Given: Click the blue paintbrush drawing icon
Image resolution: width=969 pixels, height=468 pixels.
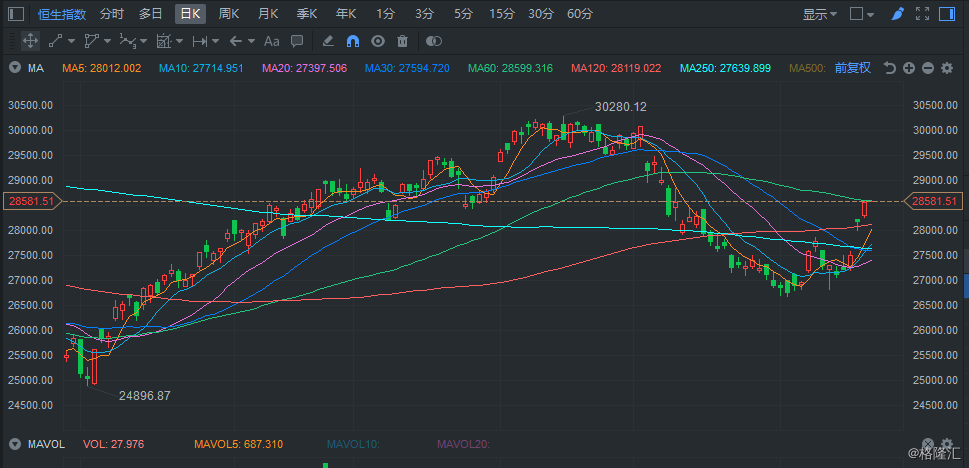Looking at the screenshot, I should [897, 14].
